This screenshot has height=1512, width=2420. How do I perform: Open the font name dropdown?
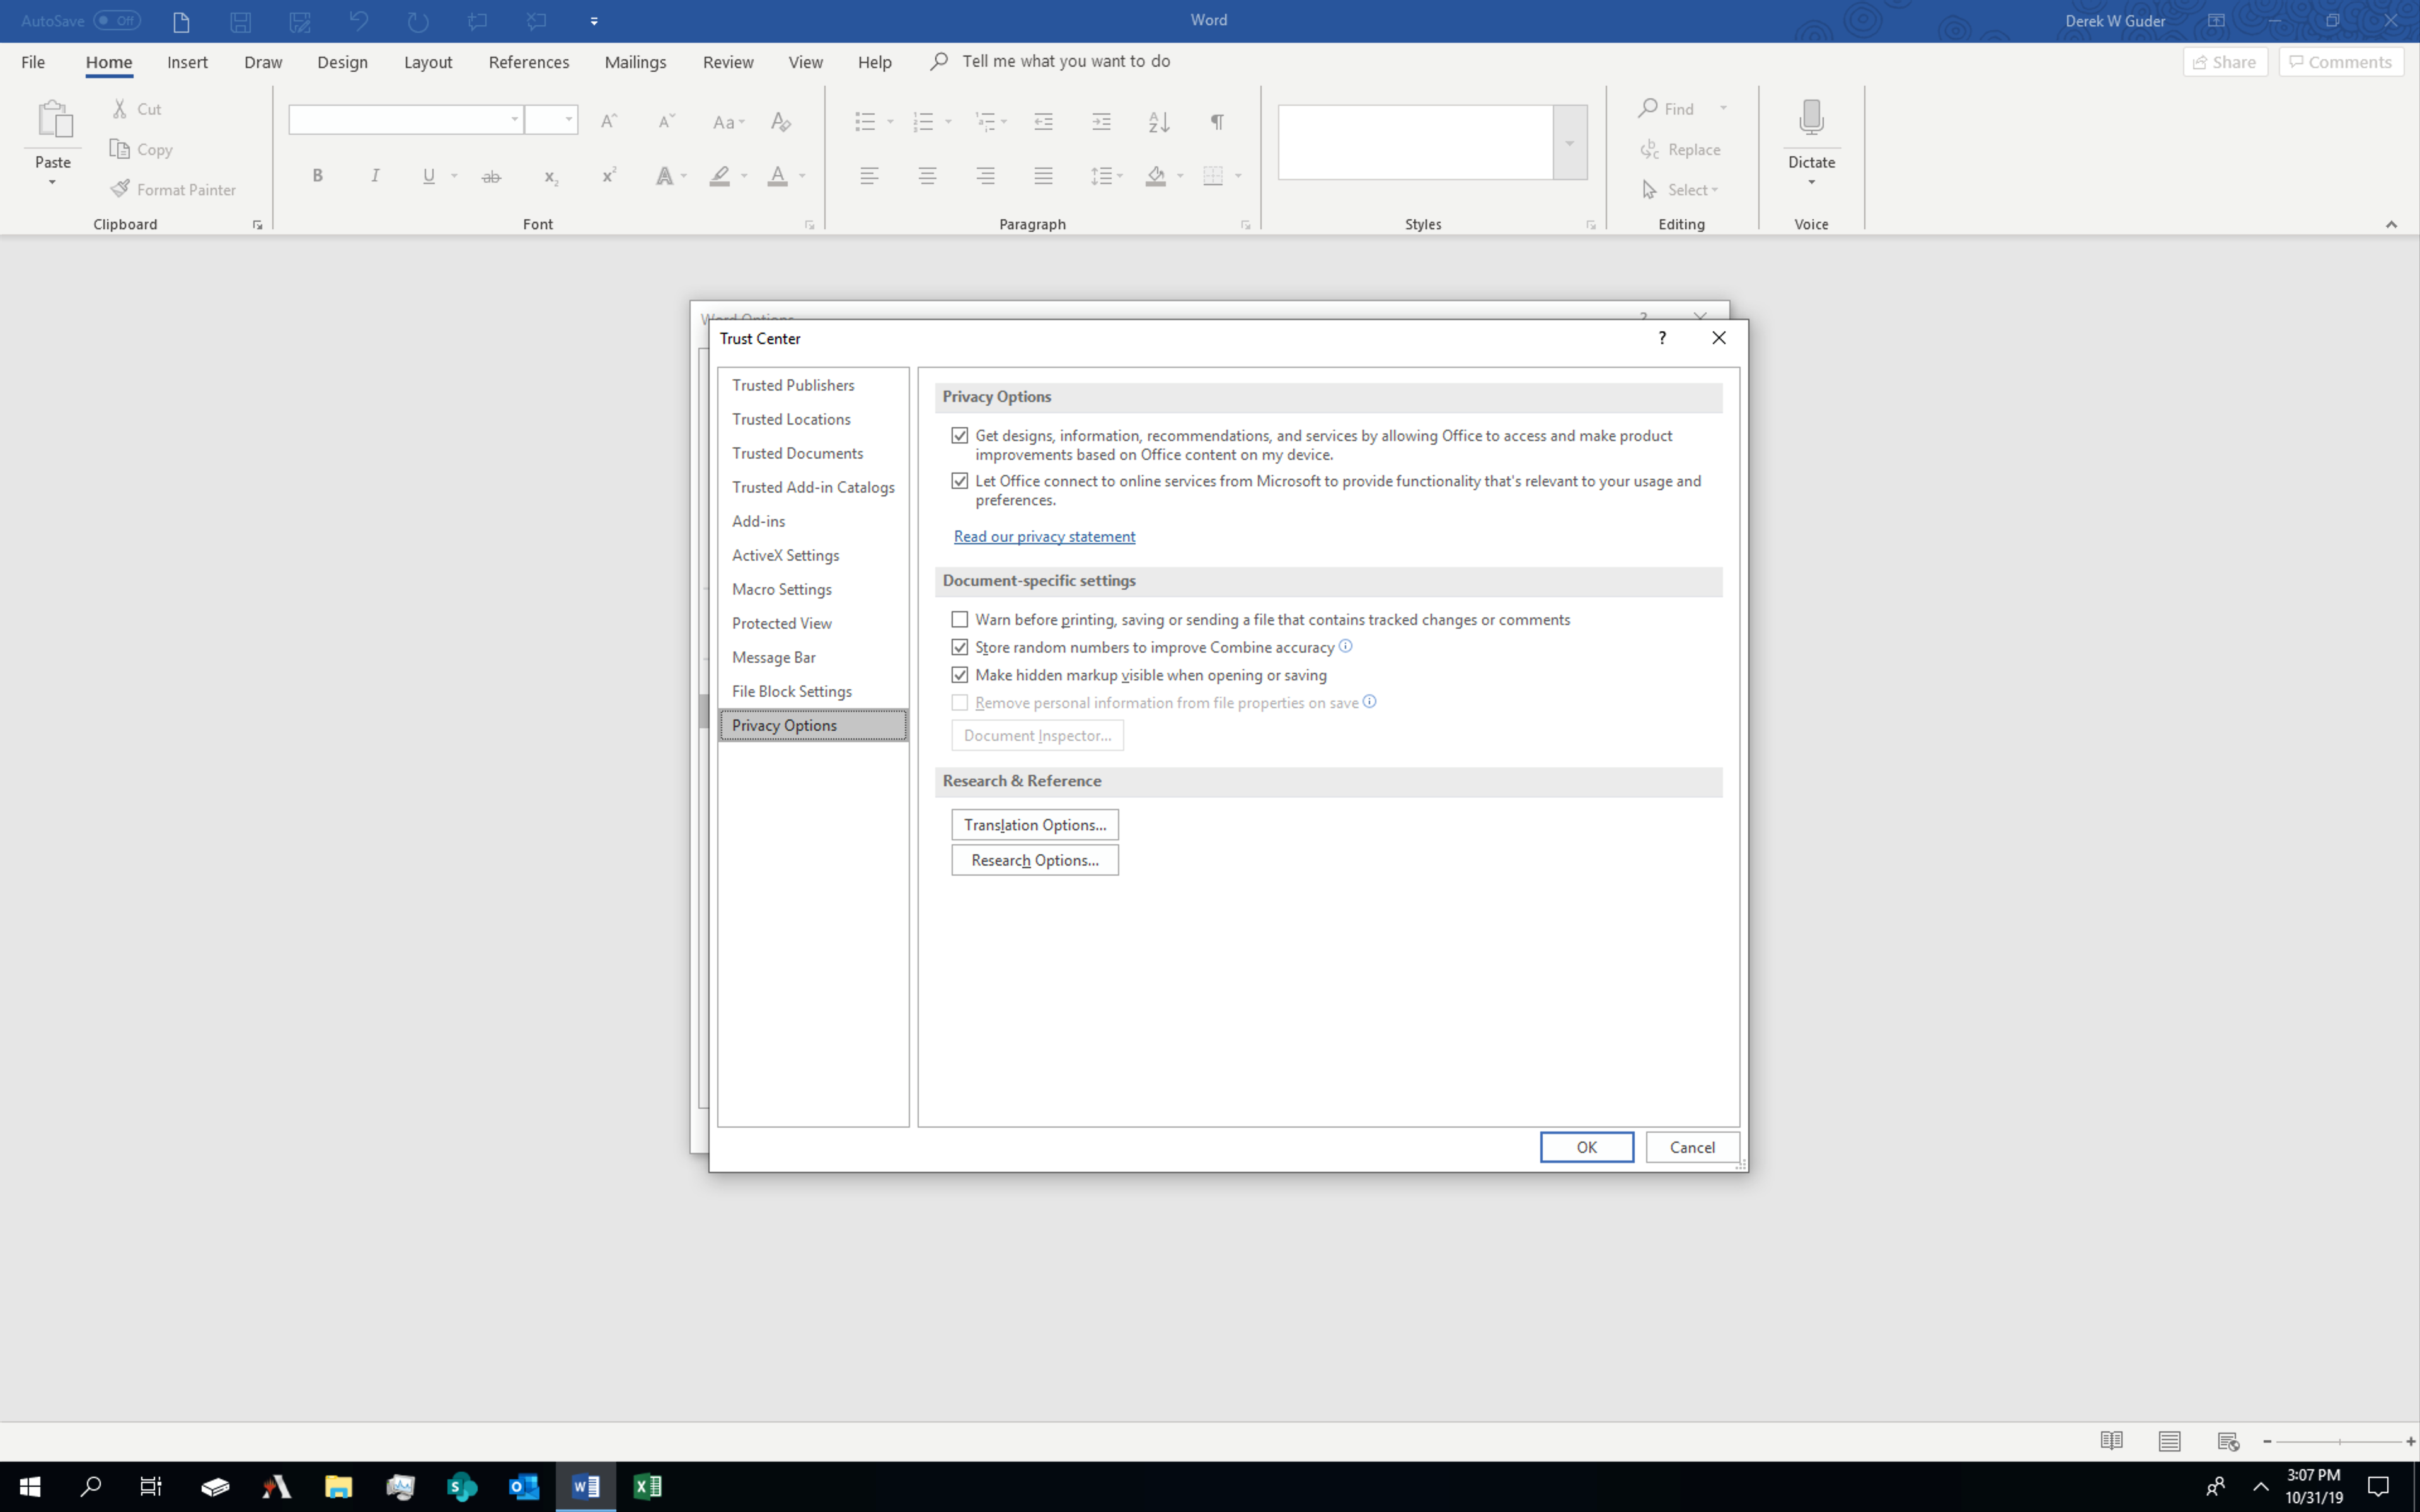tap(514, 120)
